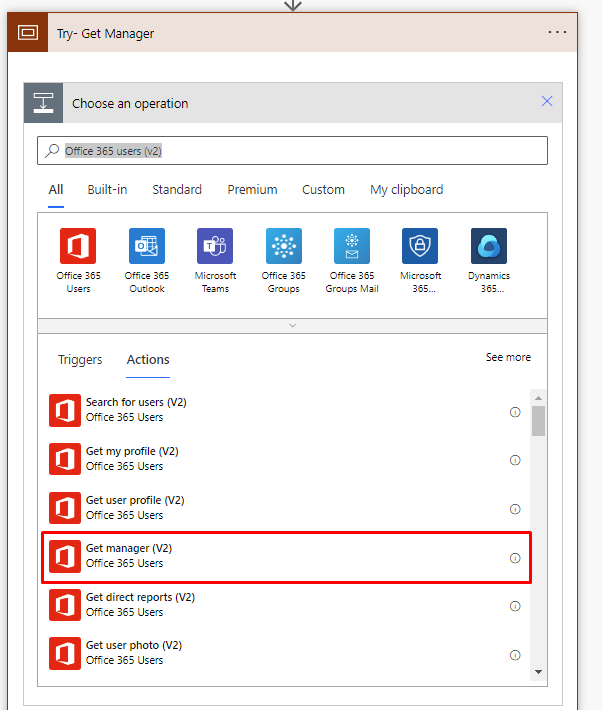Switch to the Built-in tab
Image resolution: width=602 pixels, height=710 pixels.
107,190
